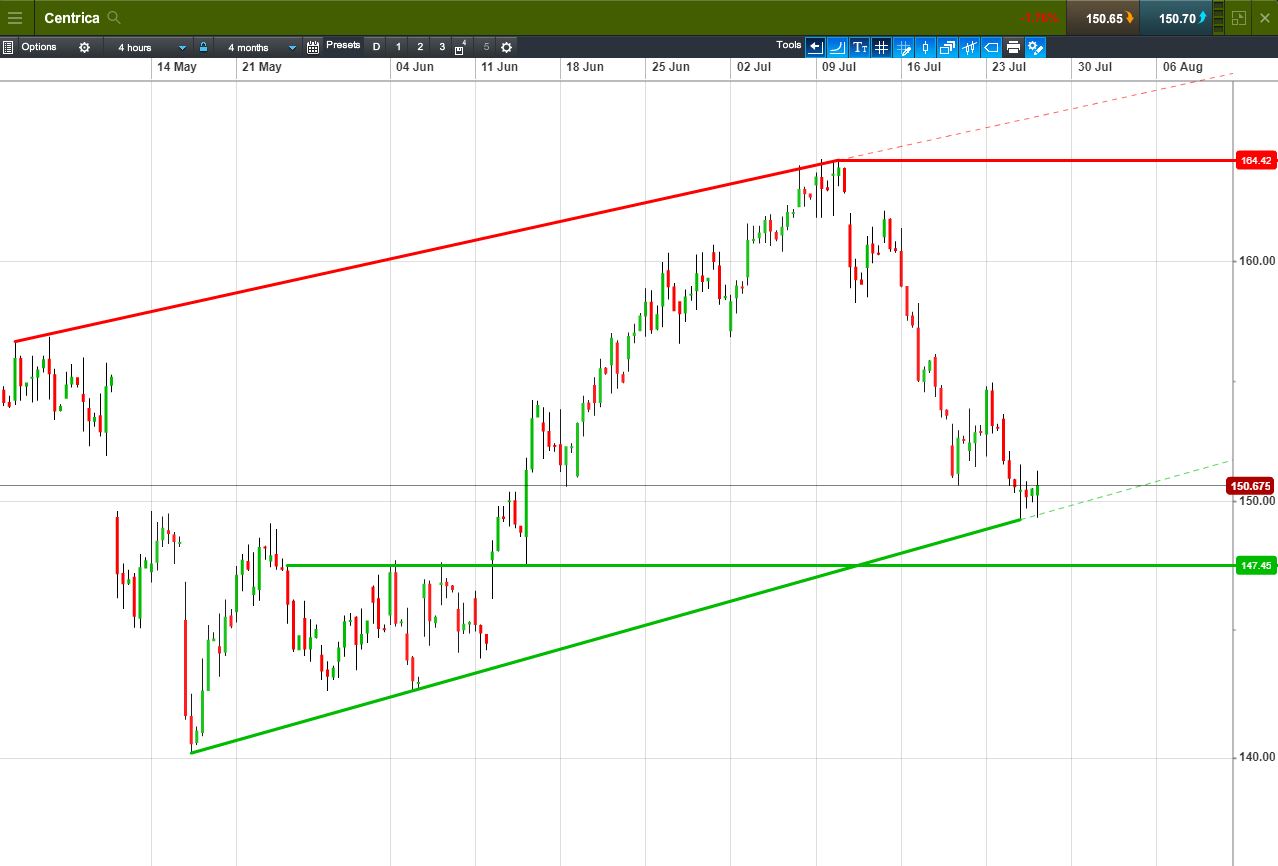Screen dimensions: 1278x866
Task: Select preset 3
Action: pyautogui.click(x=442, y=47)
